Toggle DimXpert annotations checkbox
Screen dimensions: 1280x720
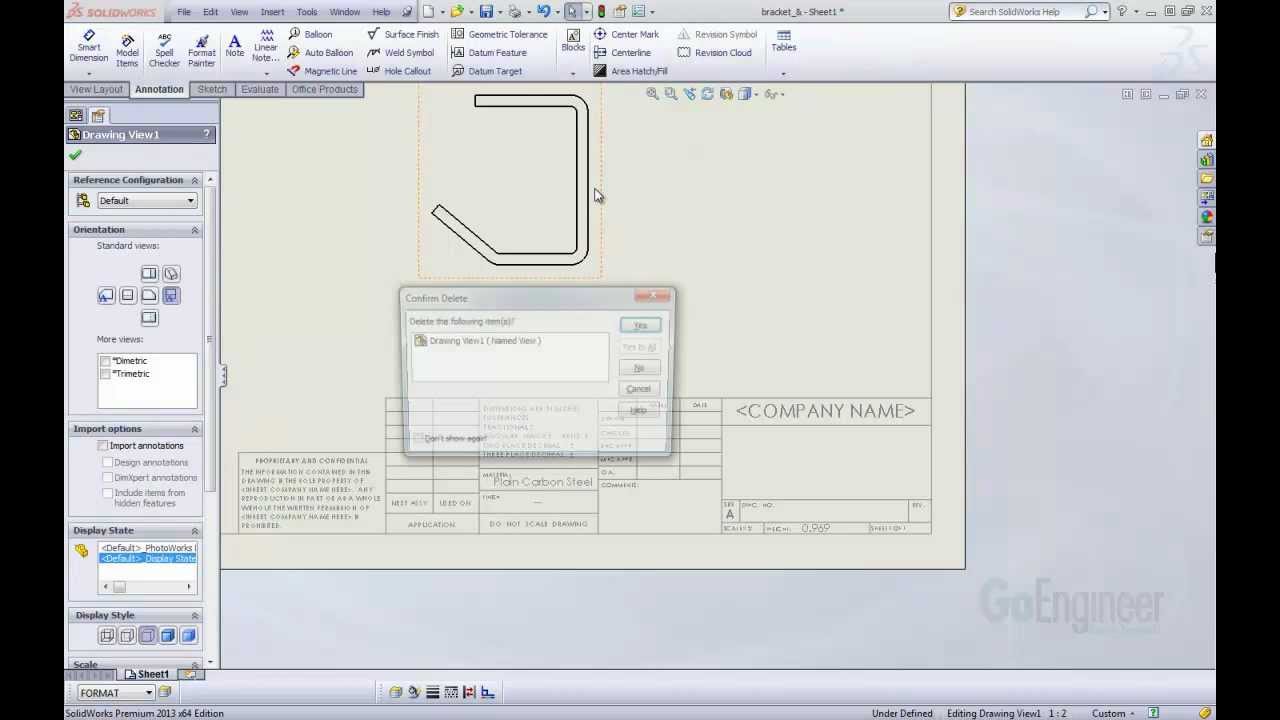[108, 477]
